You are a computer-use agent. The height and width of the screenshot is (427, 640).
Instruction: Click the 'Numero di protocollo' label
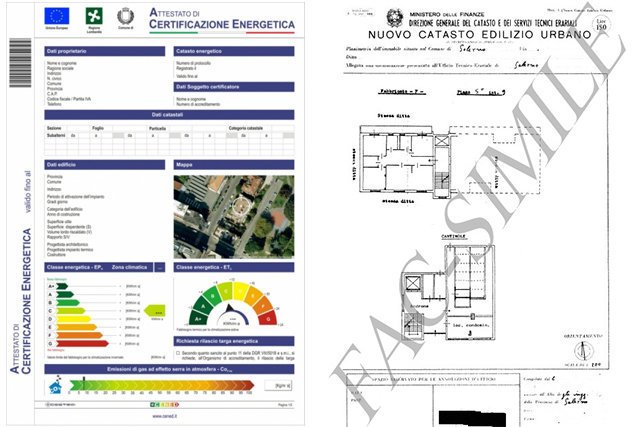pos(193,63)
